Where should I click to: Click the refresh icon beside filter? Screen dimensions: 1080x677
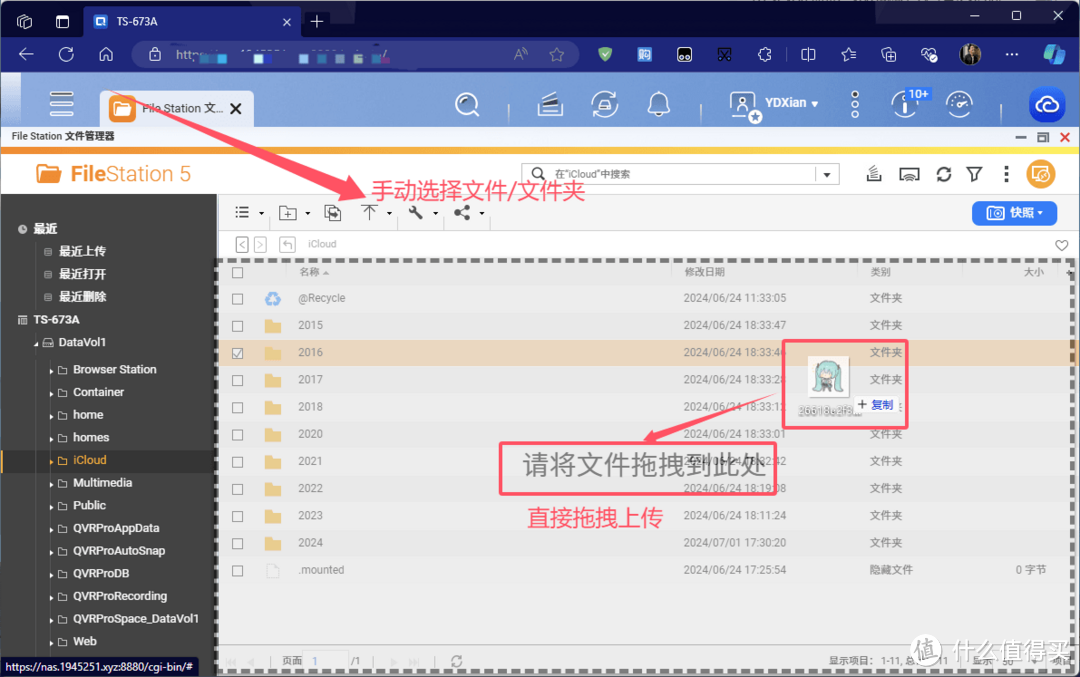(944, 174)
